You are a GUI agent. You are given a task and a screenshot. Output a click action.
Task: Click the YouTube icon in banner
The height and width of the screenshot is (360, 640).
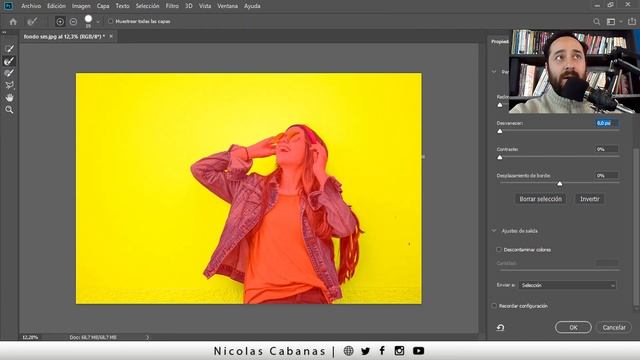click(418, 351)
